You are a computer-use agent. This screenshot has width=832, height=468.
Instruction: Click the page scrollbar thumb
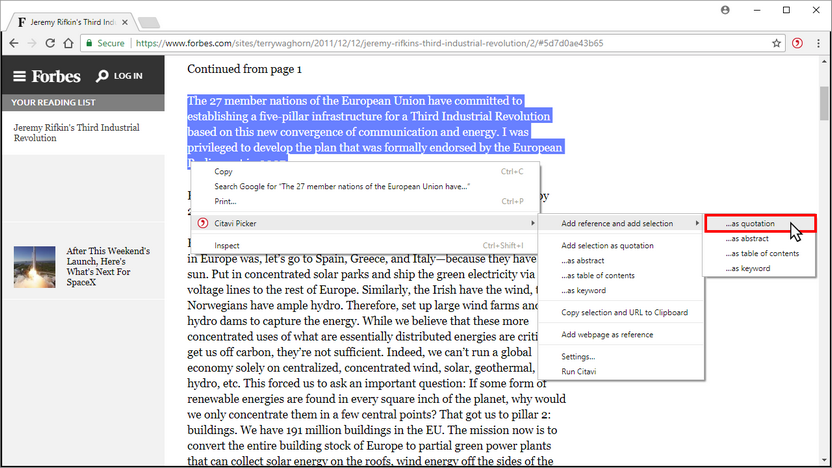[824, 103]
